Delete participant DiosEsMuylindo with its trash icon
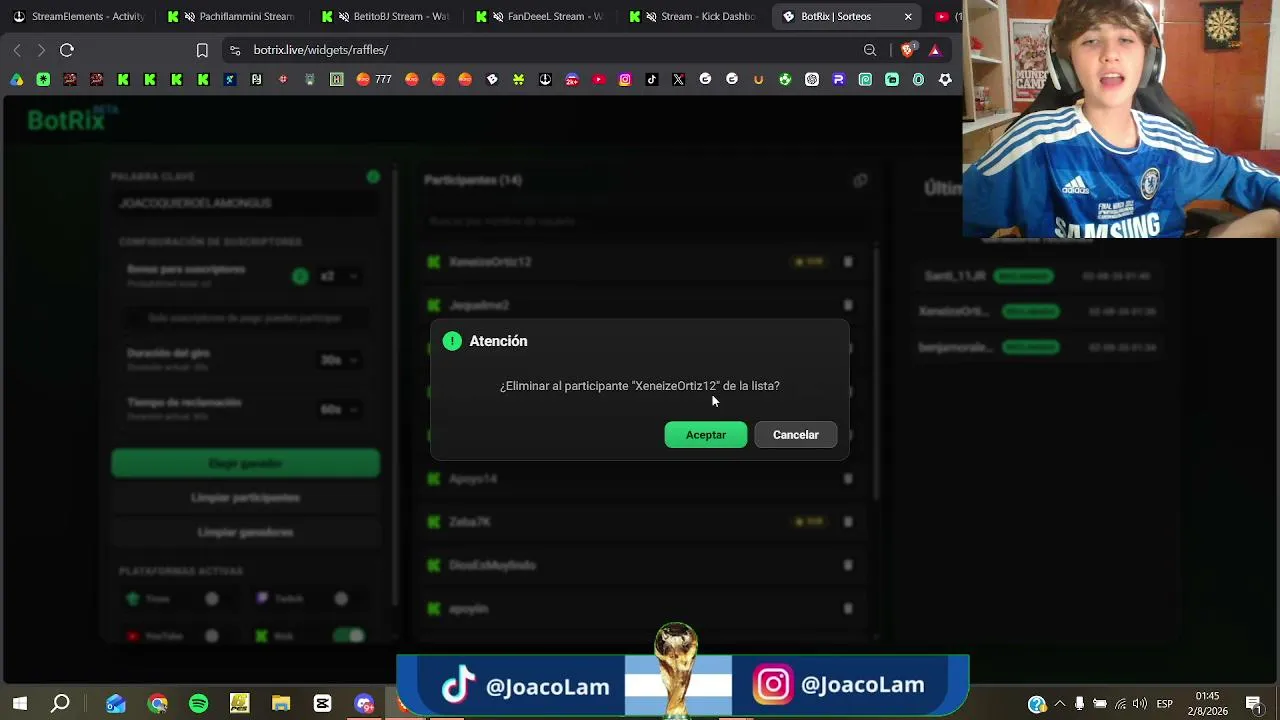This screenshot has width=1280, height=720. tap(848, 565)
